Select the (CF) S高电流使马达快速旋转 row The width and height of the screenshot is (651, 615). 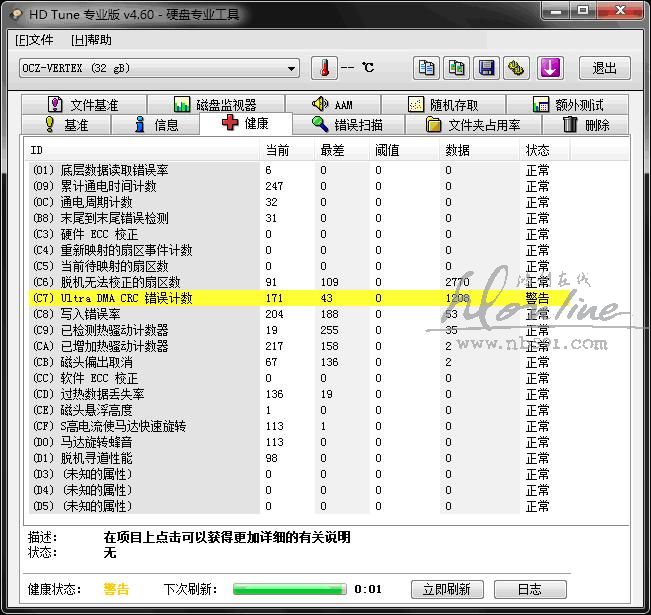tap(299, 426)
